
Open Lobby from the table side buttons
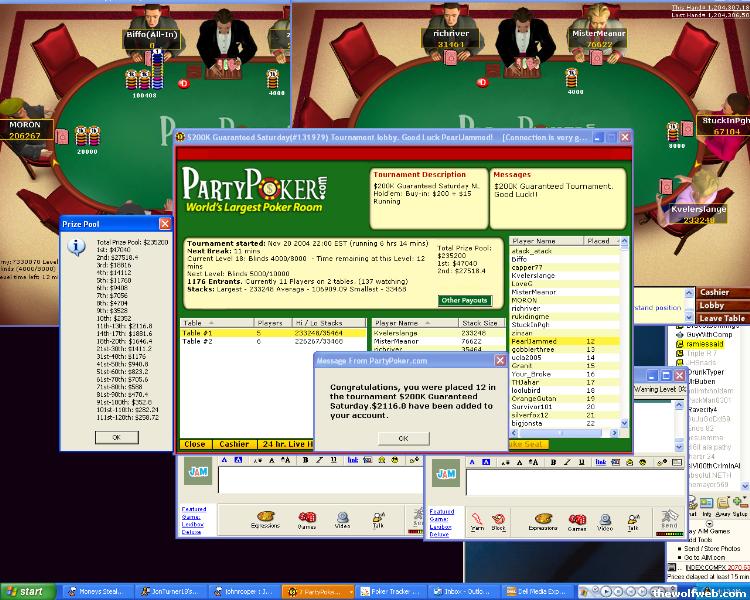click(x=712, y=305)
